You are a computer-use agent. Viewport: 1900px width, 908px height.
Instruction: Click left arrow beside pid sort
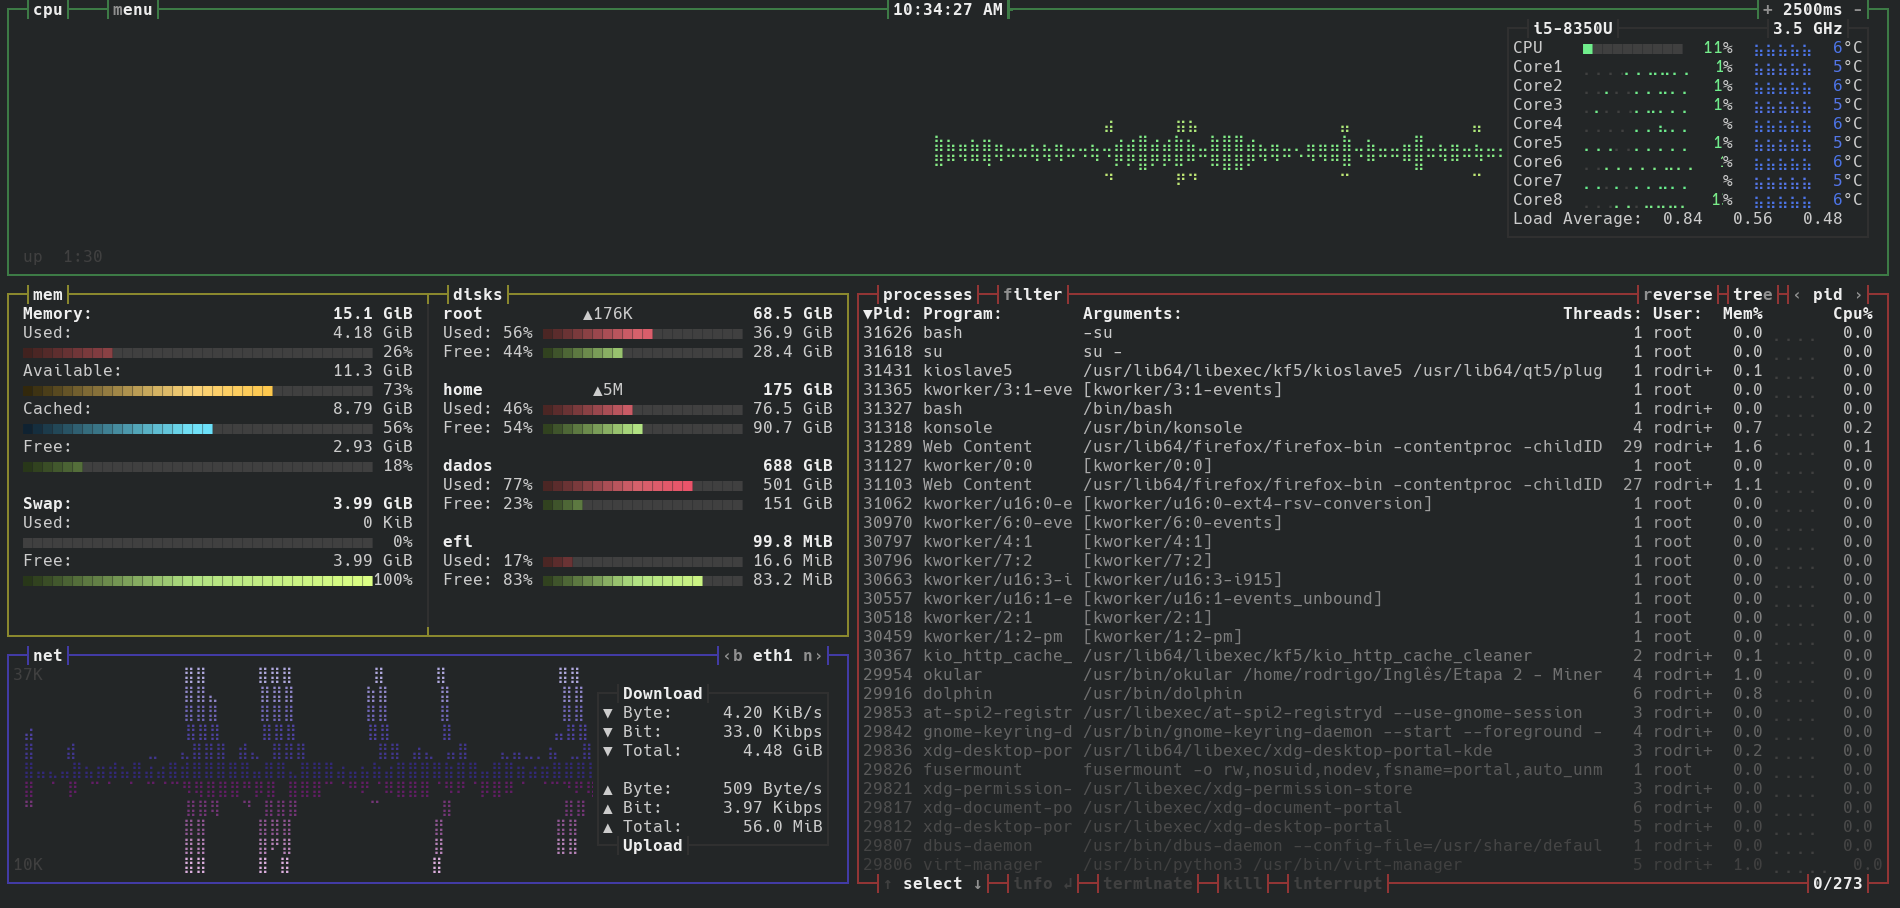click(x=1797, y=295)
